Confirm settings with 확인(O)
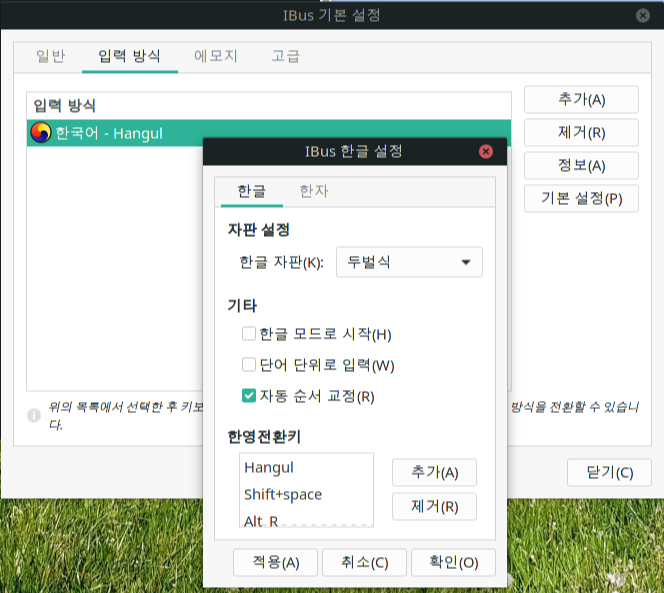Viewport: 664px width, 593px height. (453, 563)
